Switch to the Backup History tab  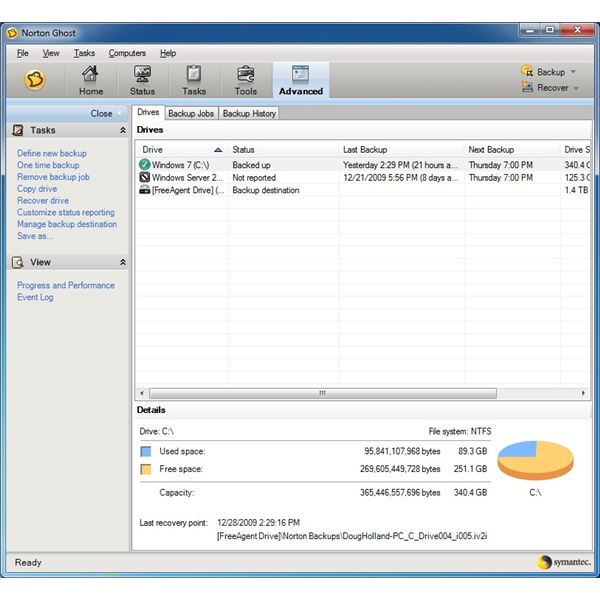[249, 113]
